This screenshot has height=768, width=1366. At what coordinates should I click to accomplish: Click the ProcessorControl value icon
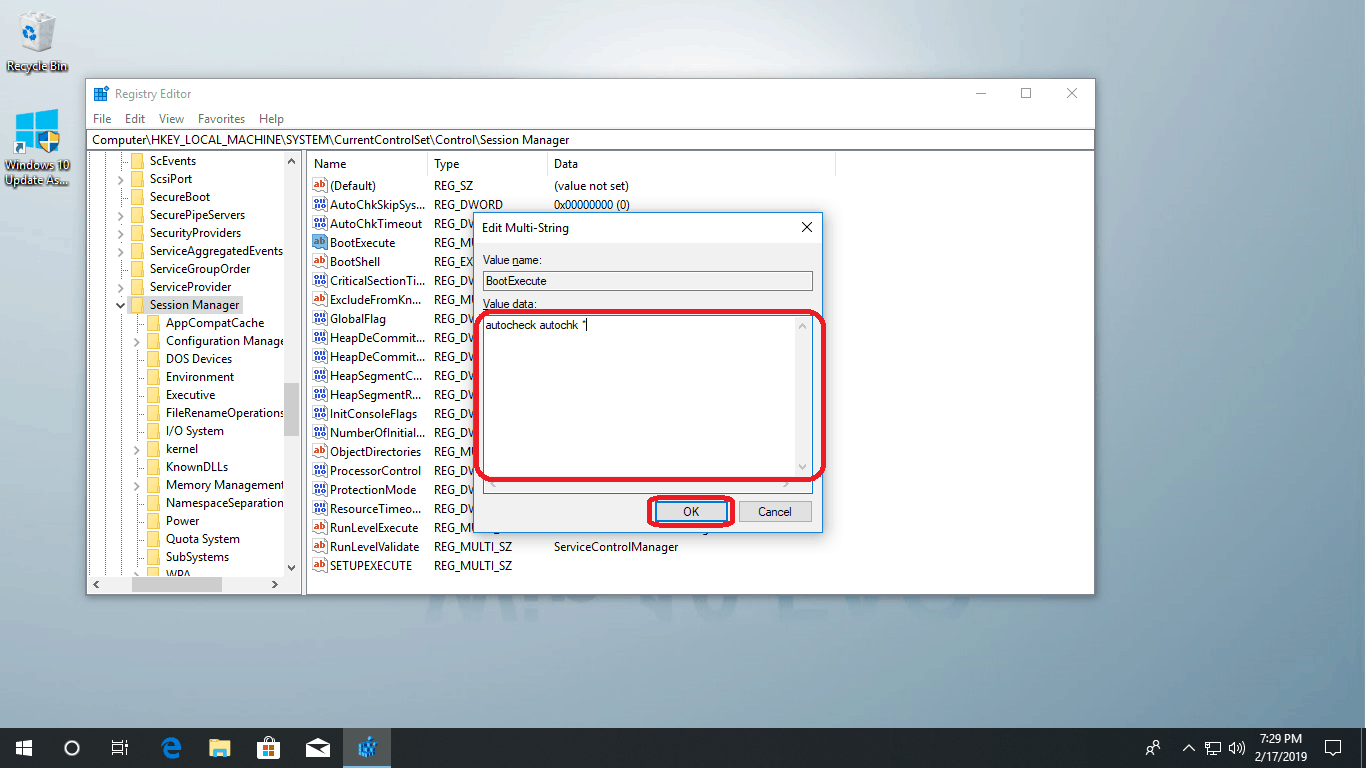click(x=320, y=470)
